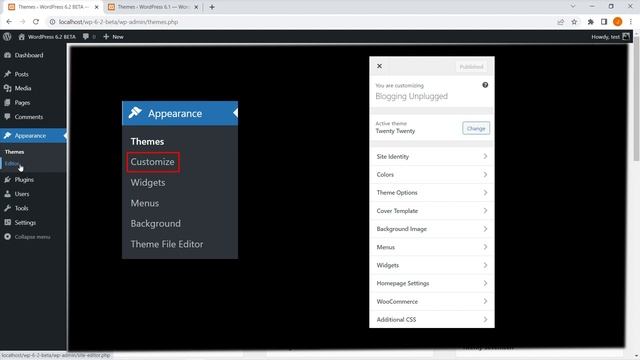Click the plus New button in admin bar

[x=113, y=37]
